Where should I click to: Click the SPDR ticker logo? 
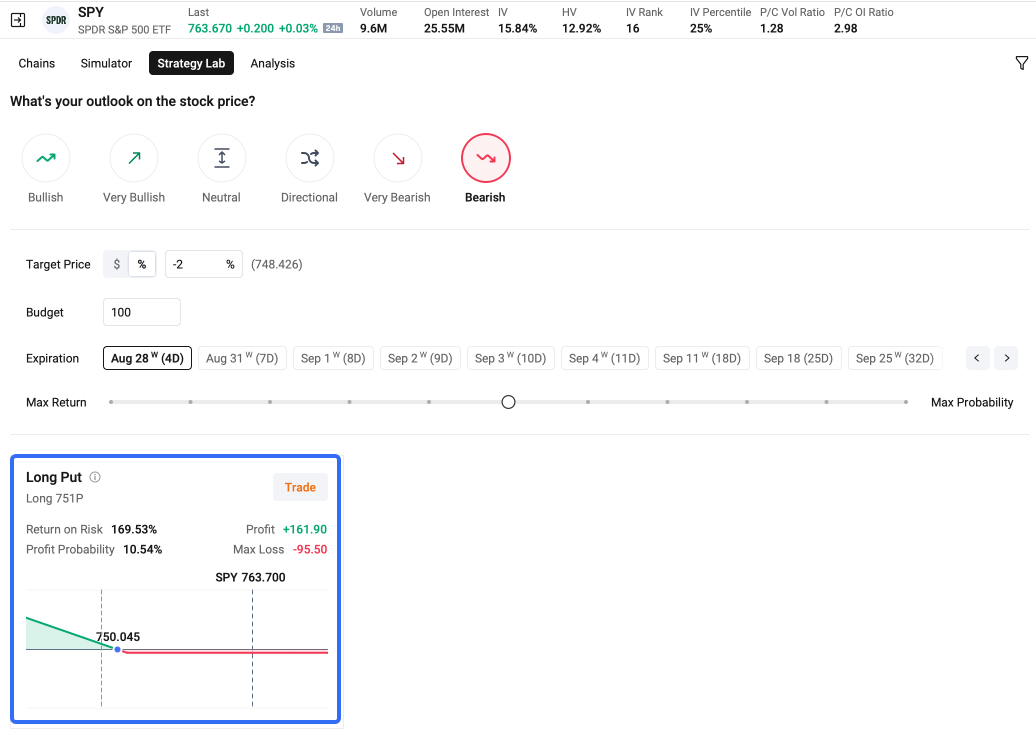point(56,20)
